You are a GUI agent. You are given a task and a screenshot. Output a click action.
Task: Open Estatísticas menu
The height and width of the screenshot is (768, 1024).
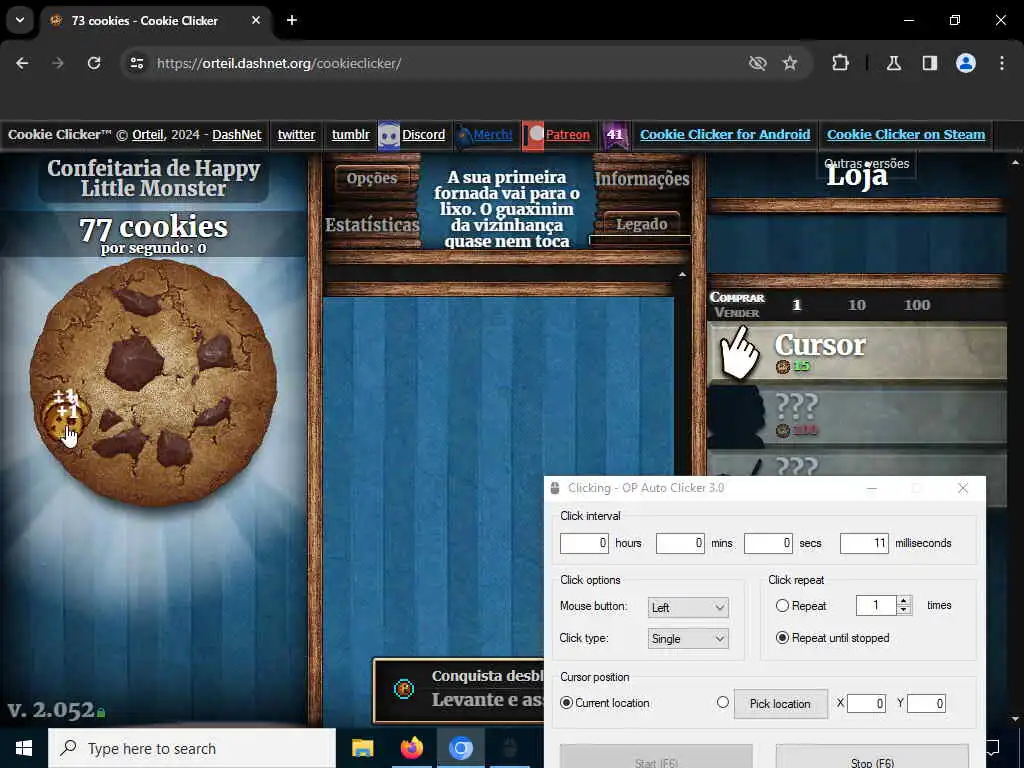(x=372, y=224)
